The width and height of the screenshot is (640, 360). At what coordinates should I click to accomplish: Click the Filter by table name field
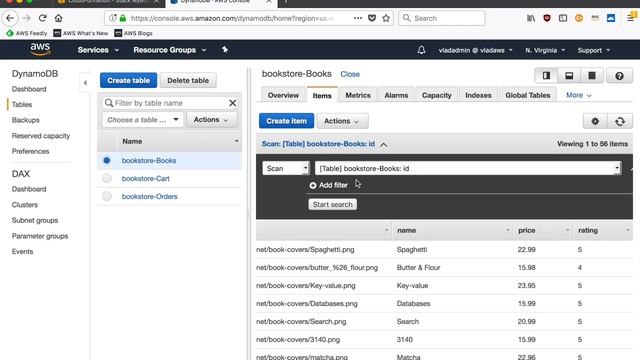tap(169, 103)
